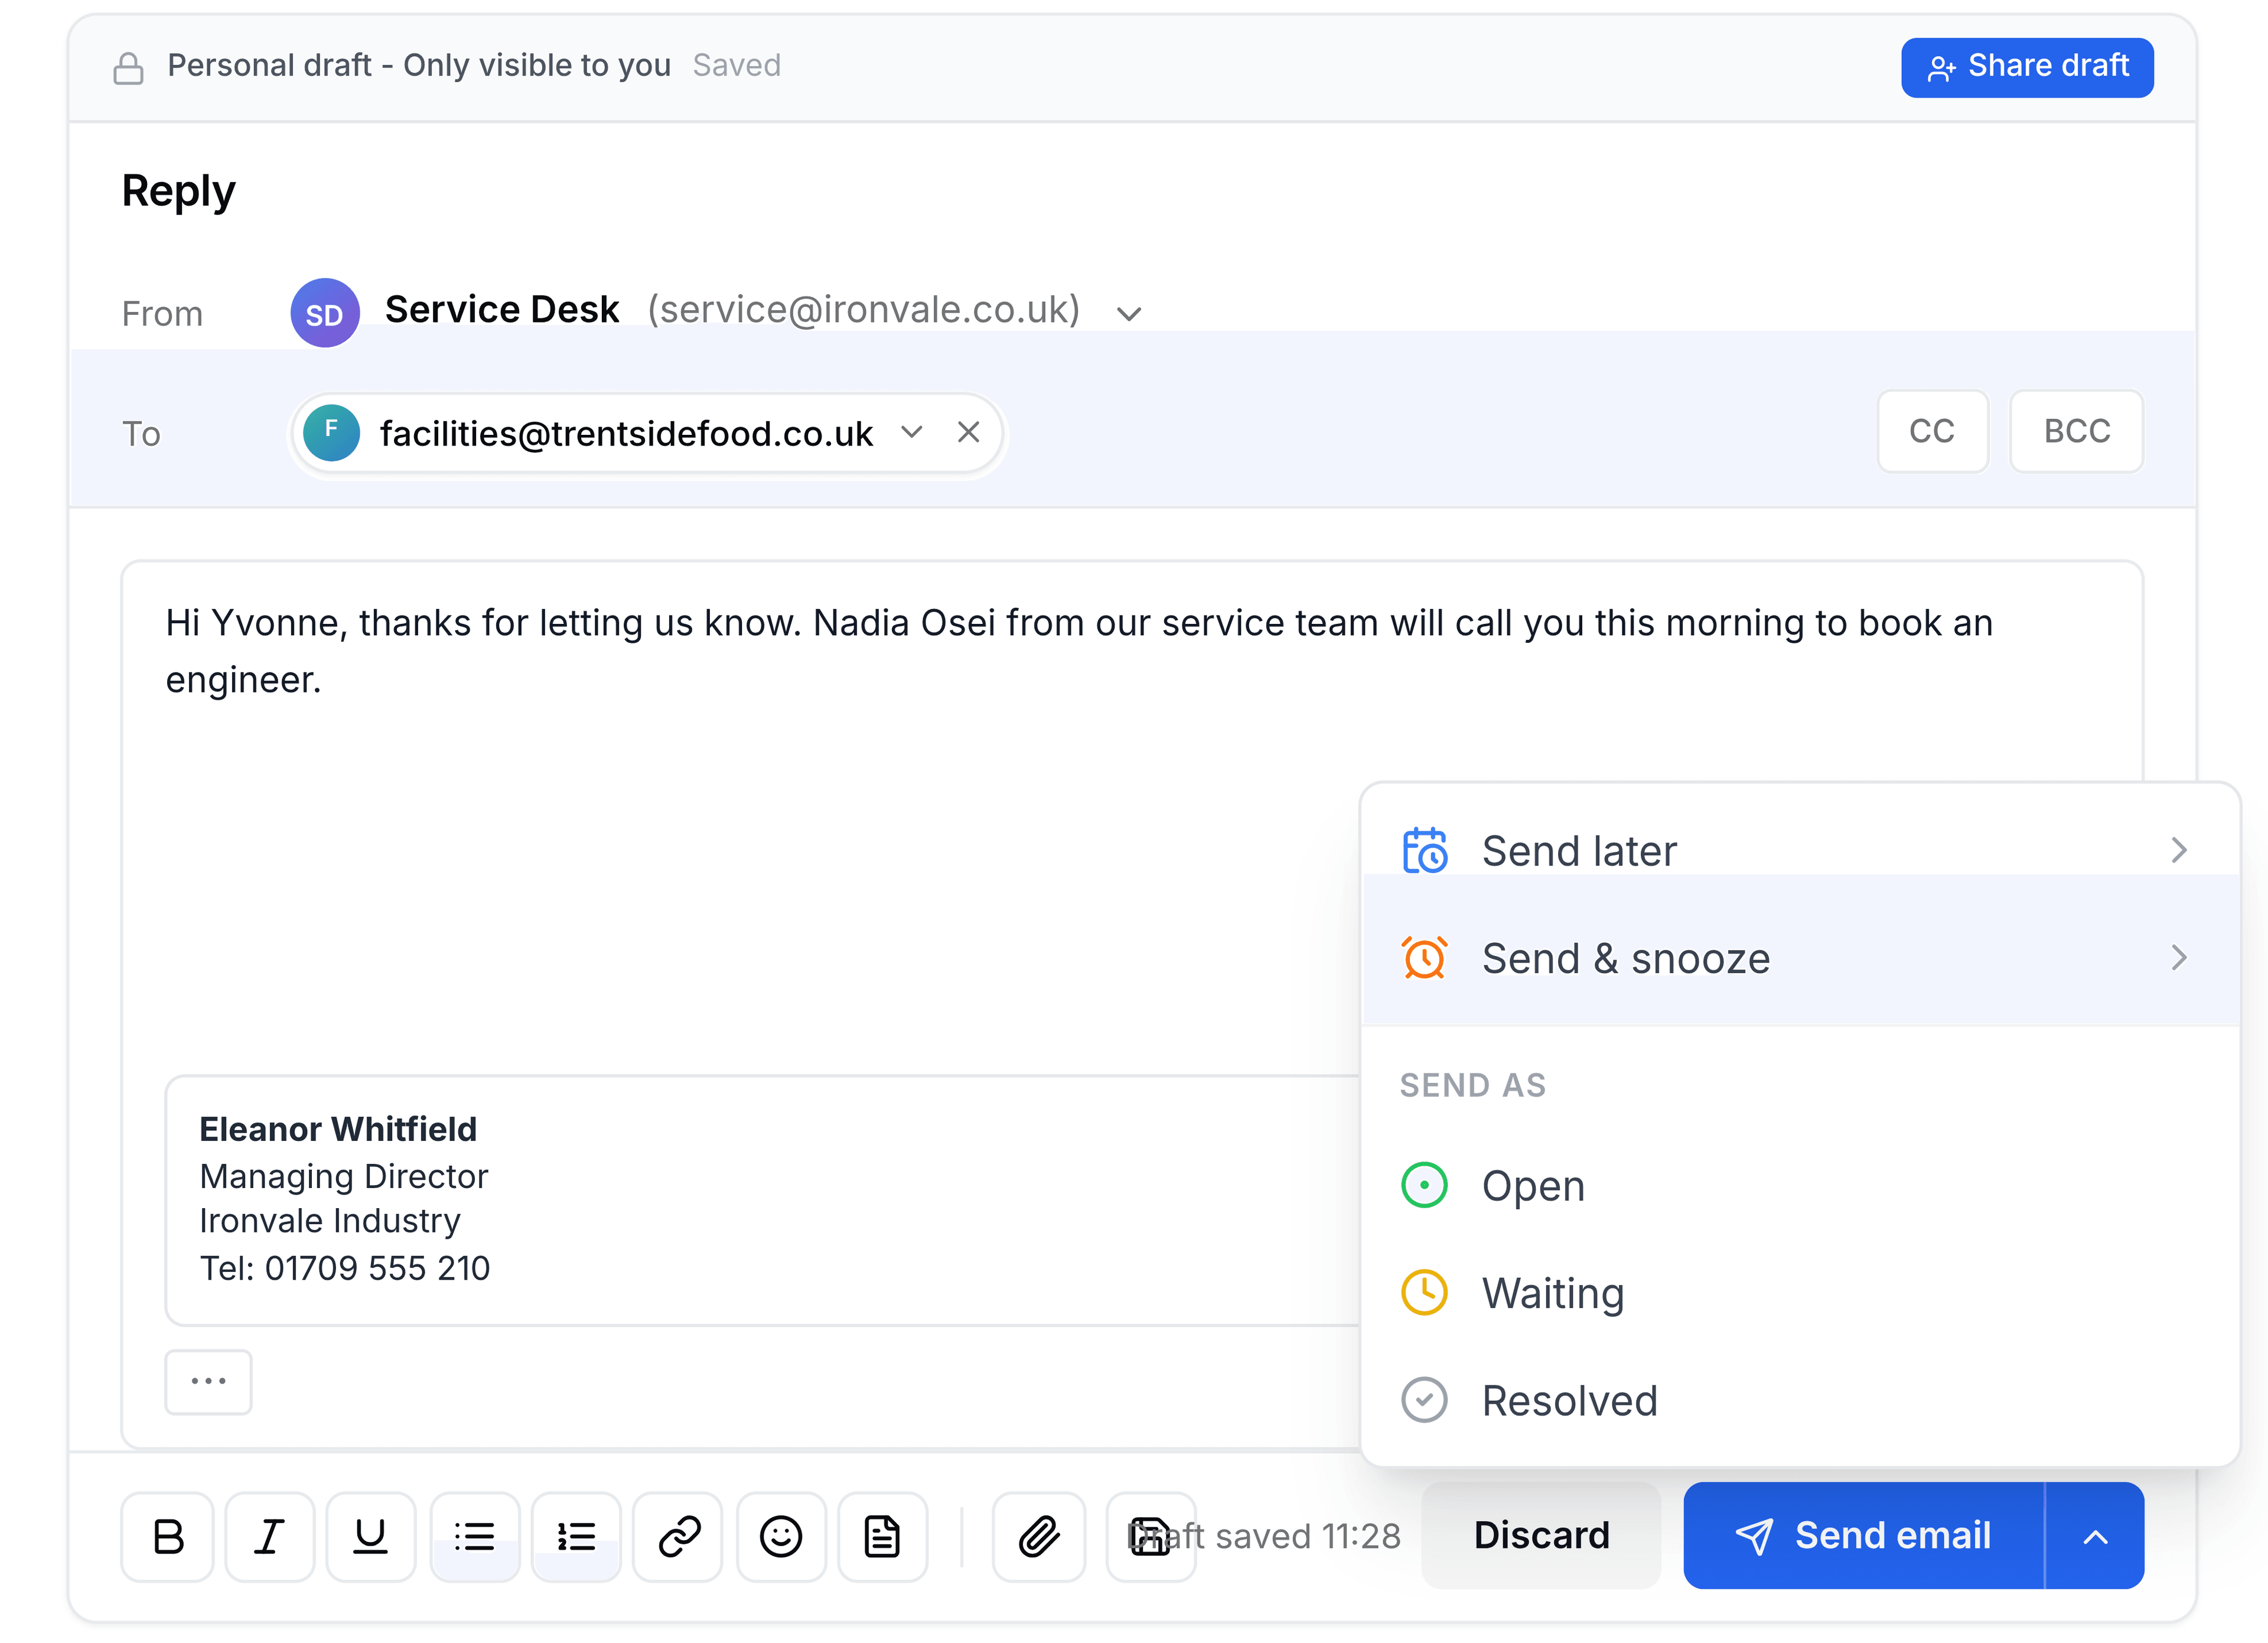Click the 'Tel: 01709 555 210' line
Viewport: 2268px width, 1643px height.
pos(345,1268)
